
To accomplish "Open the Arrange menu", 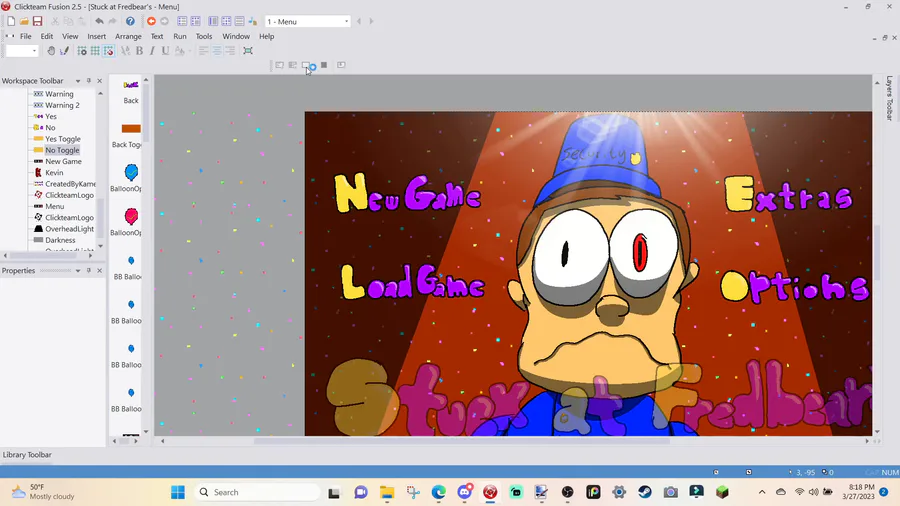I will point(128,36).
